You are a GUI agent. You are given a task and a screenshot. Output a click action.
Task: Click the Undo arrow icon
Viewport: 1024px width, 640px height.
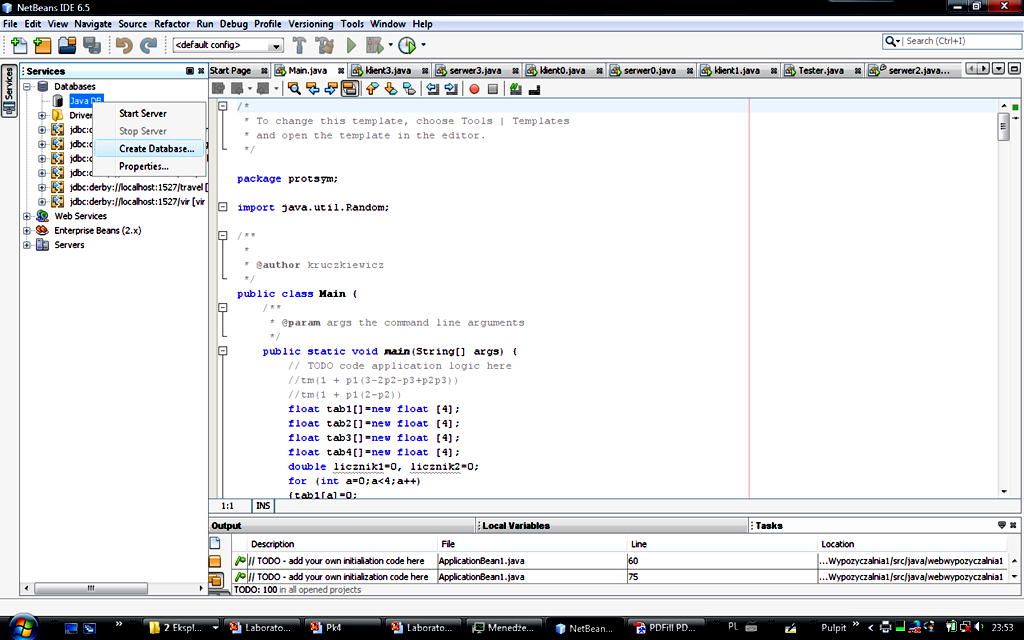pyautogui.click(x=124, y=45)
